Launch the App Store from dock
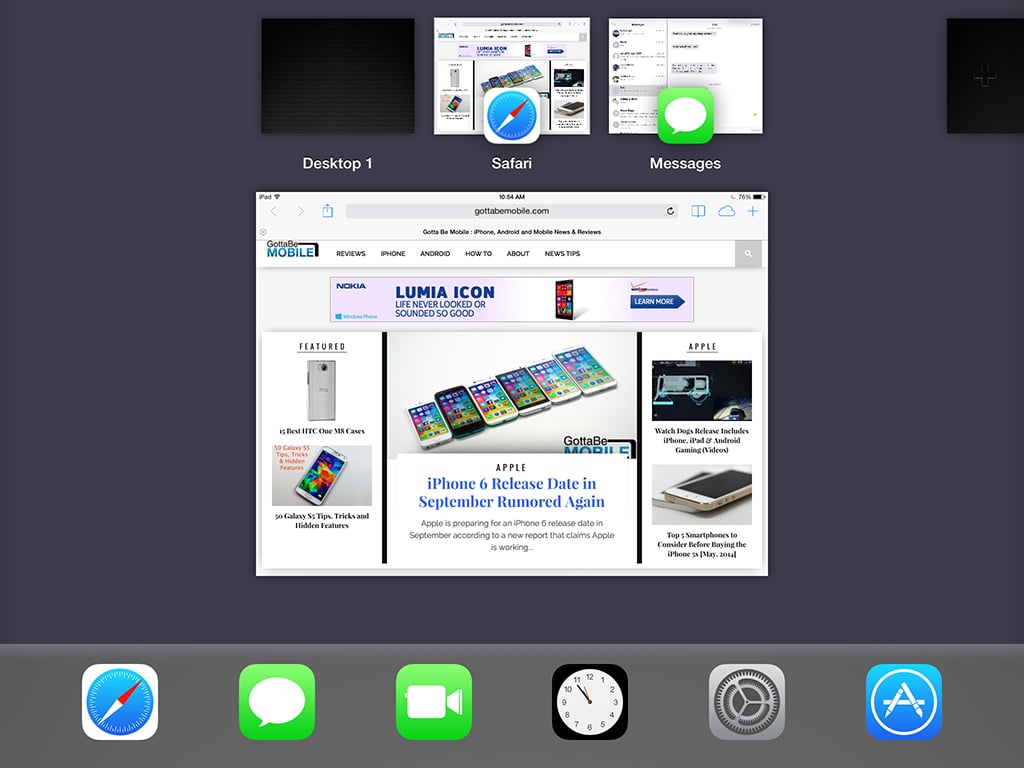This screenshot has height=768, width=1024. pyautogui.click(x=904, y=702)
